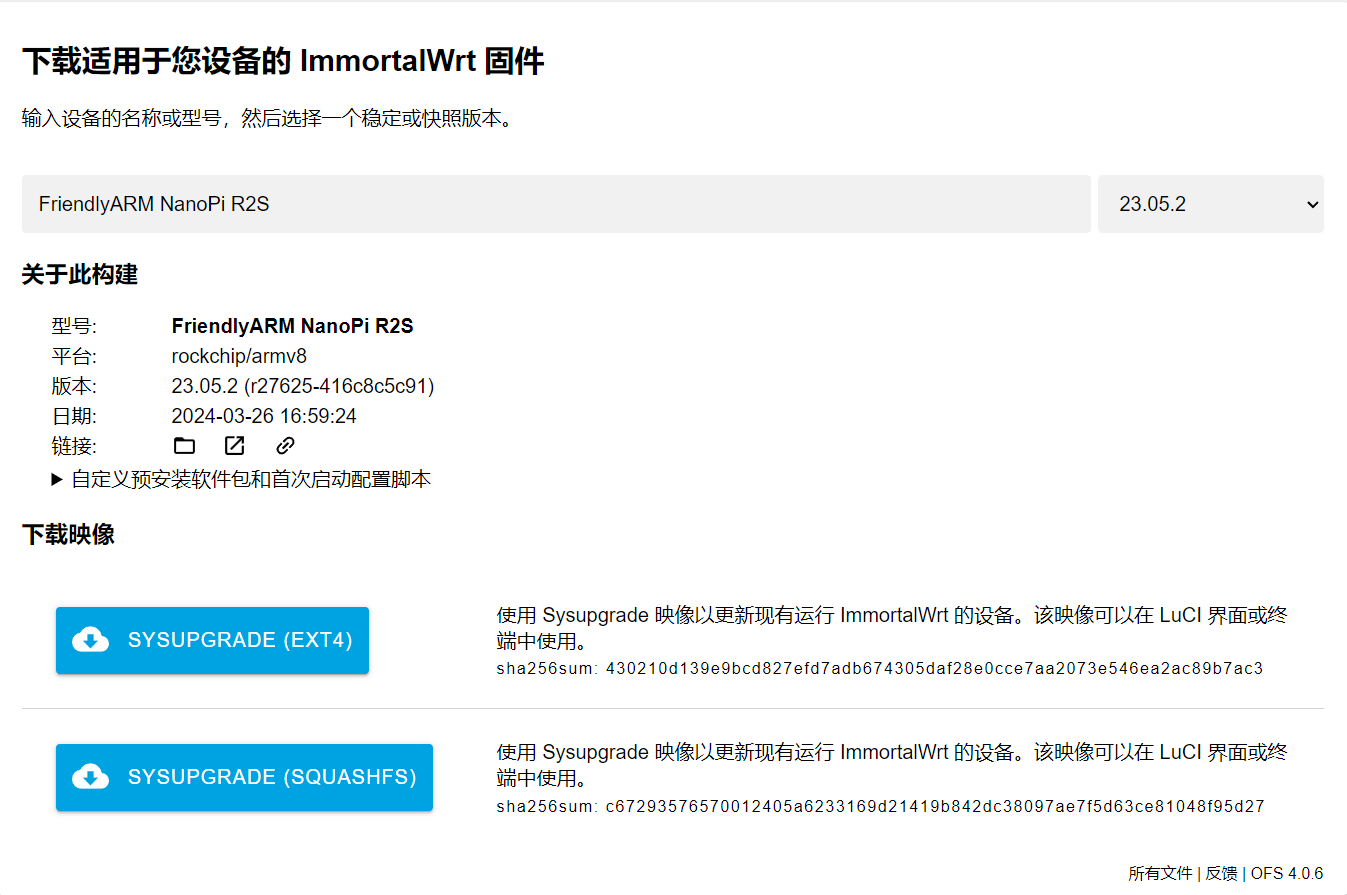Download the SYSUPGRADE (SQUASHFS) image
This screenshot has width=1347, height=895.
(244, 777)
